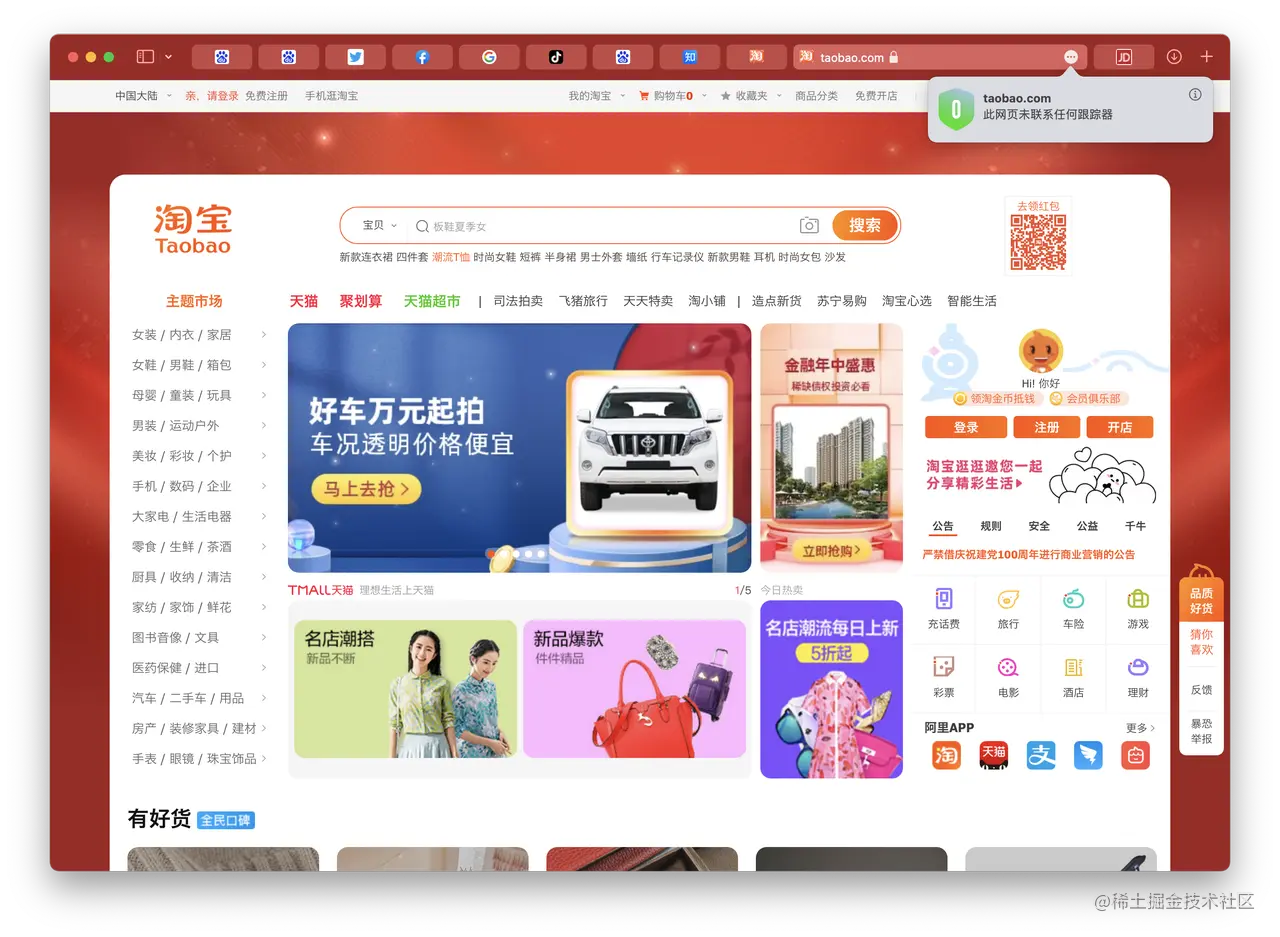Open 天猫超市 in the top navigation
The width and height of the screenshot is (1280, 937).
coord(432,301)
